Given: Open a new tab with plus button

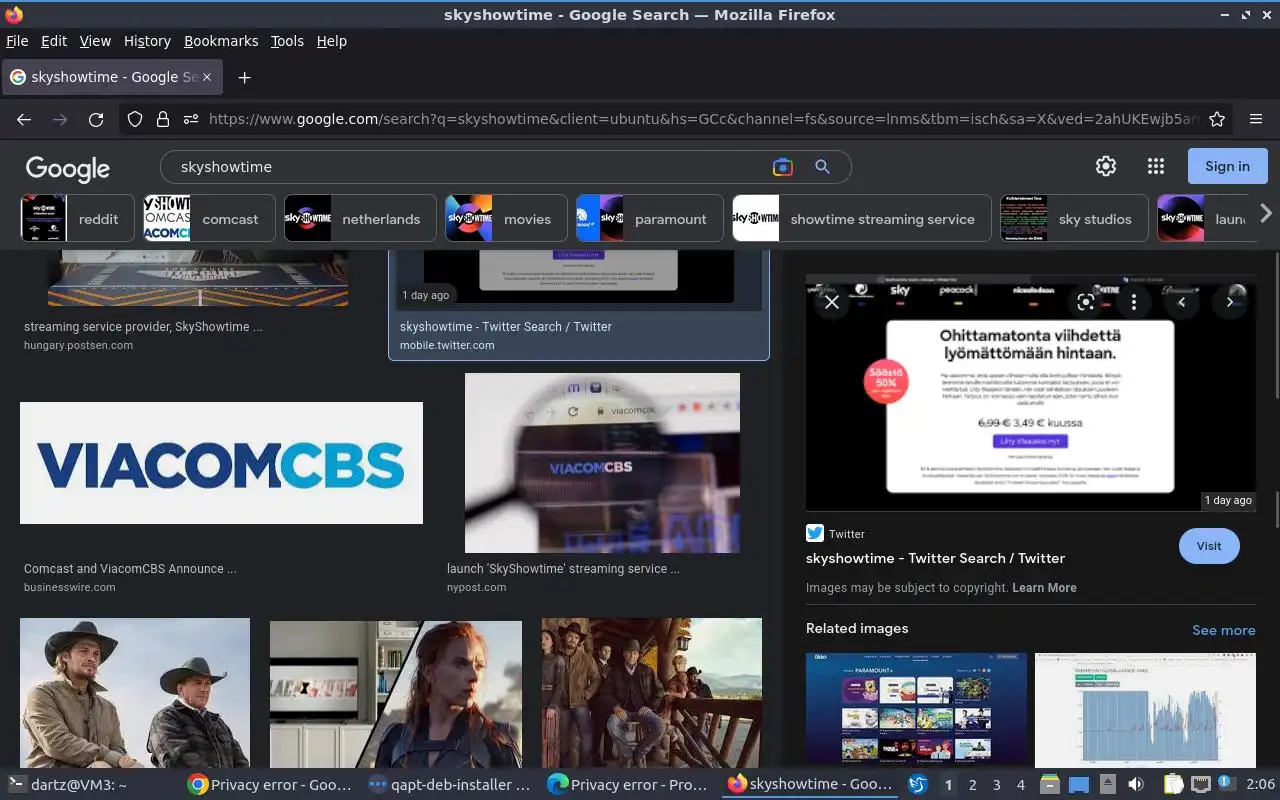Looking at the screenshot, I should (244, 77).
